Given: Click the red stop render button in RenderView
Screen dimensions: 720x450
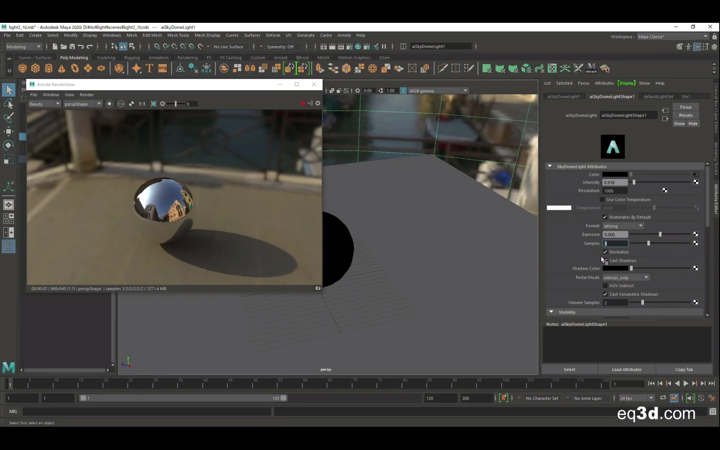Looking at the screenshot, I should click(302, 104).
